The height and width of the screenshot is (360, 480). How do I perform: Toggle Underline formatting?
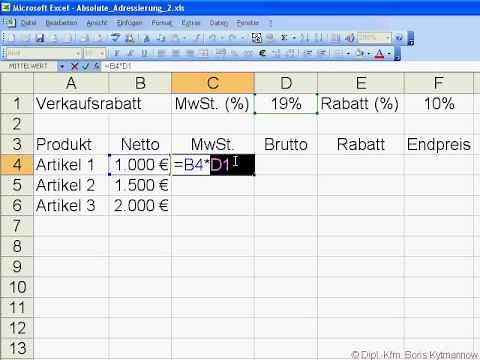[x=144, y=53]
